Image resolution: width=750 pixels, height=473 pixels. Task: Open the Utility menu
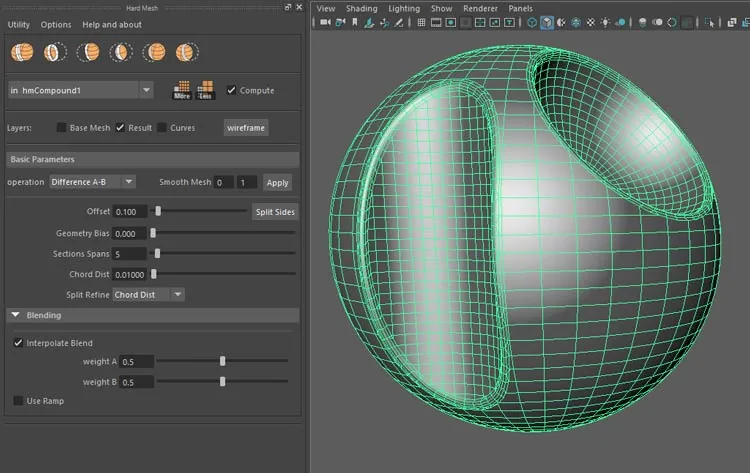pyautogui.click(x=19, y=24)
